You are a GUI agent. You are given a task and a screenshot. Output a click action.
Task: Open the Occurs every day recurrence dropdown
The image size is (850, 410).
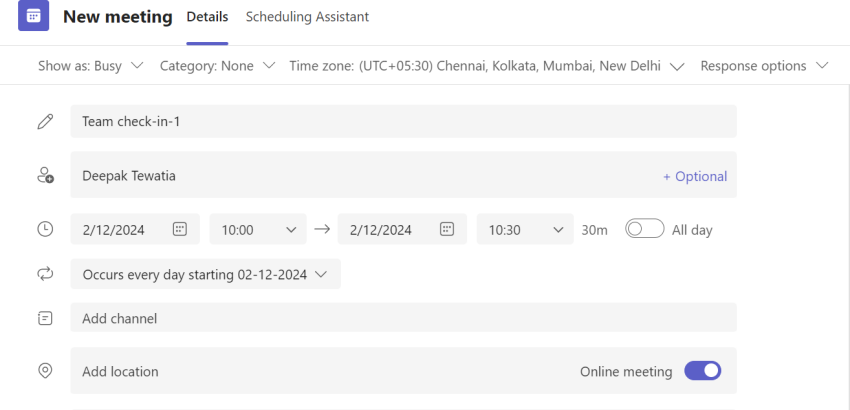[x=205, y=274]
